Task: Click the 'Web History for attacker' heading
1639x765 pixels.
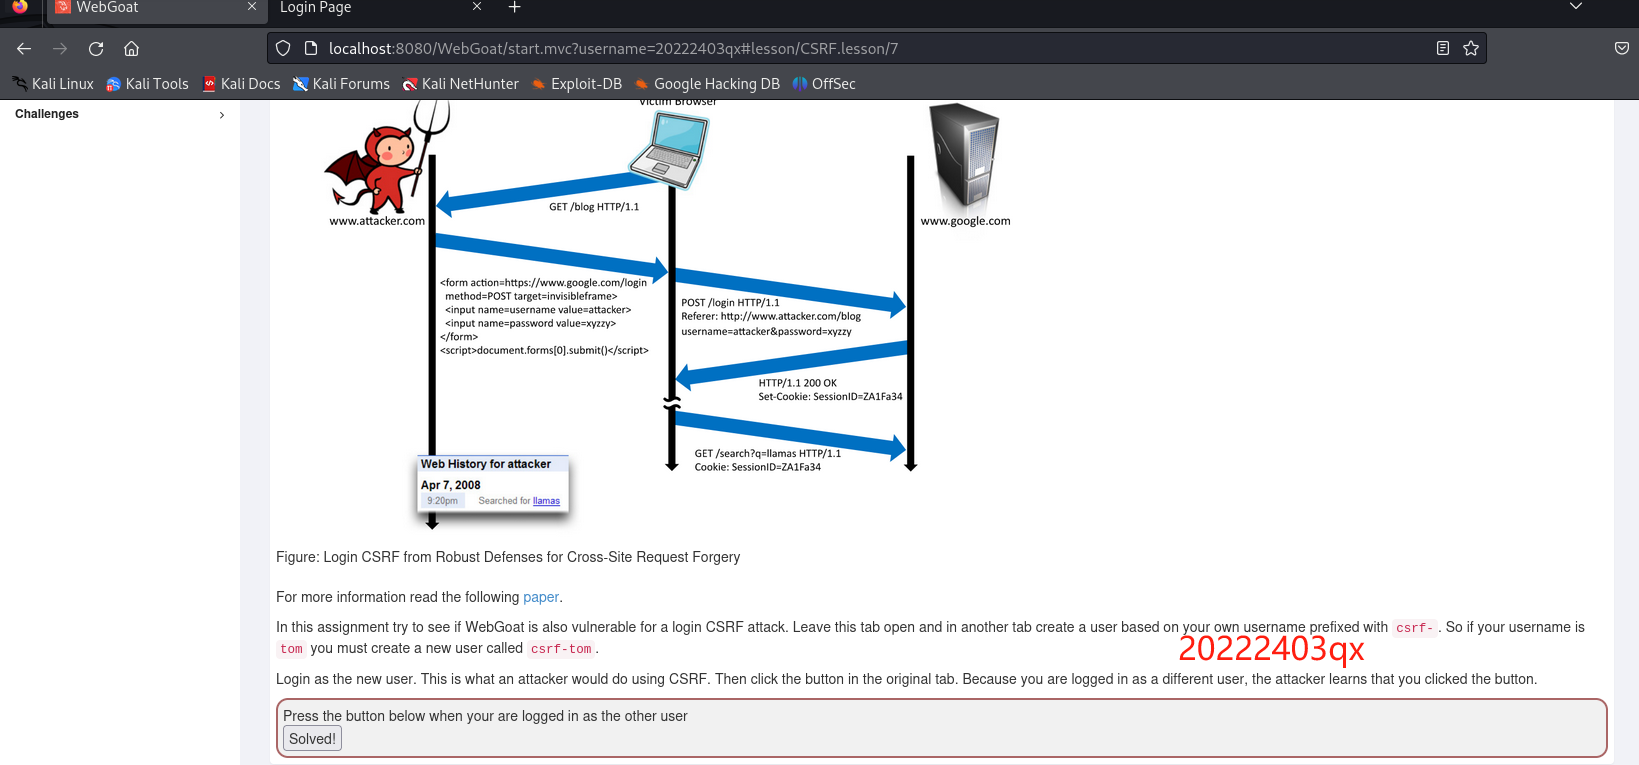Action: 486,464
